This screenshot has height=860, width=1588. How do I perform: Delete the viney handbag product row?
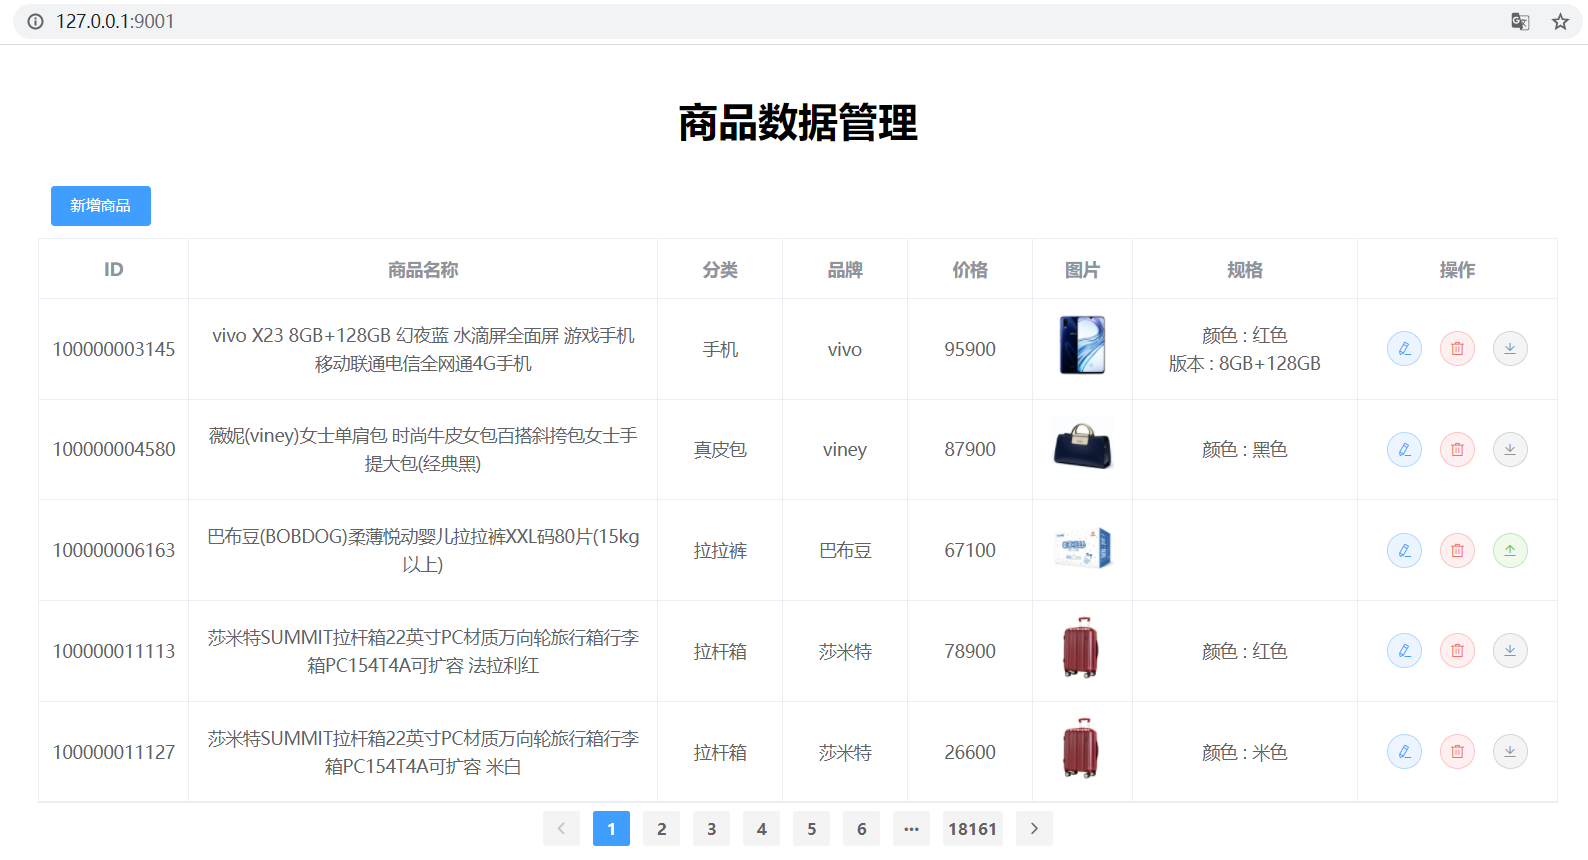pyautogui.click(x=1457, y=450)
